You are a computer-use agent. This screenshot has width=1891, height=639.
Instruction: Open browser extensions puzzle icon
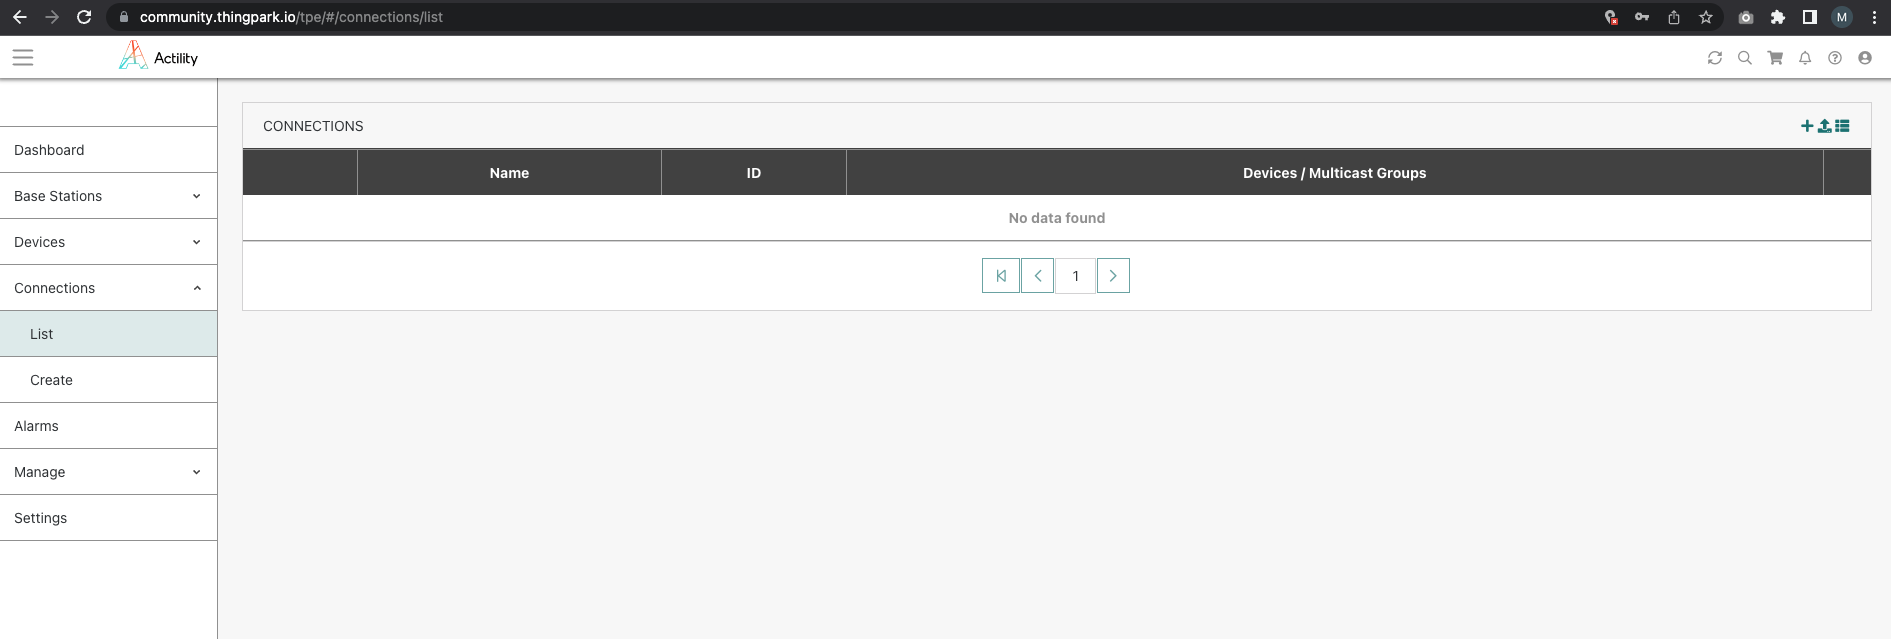click(1778, 17)
